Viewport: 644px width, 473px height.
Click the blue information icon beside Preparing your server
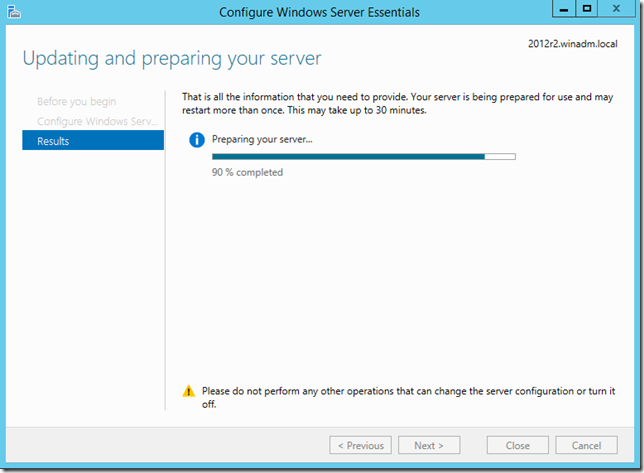click(x=197, y=140)
